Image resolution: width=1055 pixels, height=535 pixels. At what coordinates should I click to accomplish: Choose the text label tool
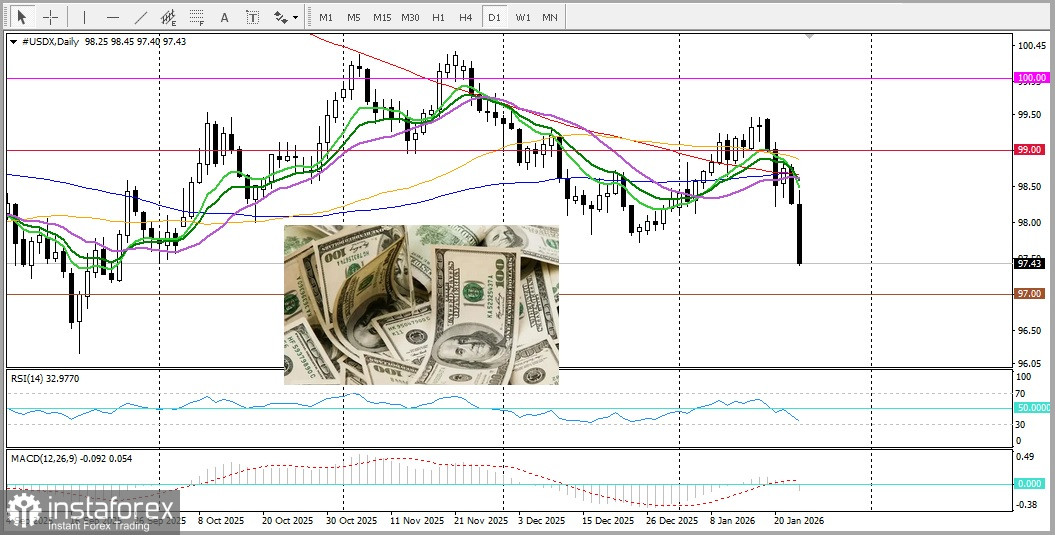click(252, 17)
